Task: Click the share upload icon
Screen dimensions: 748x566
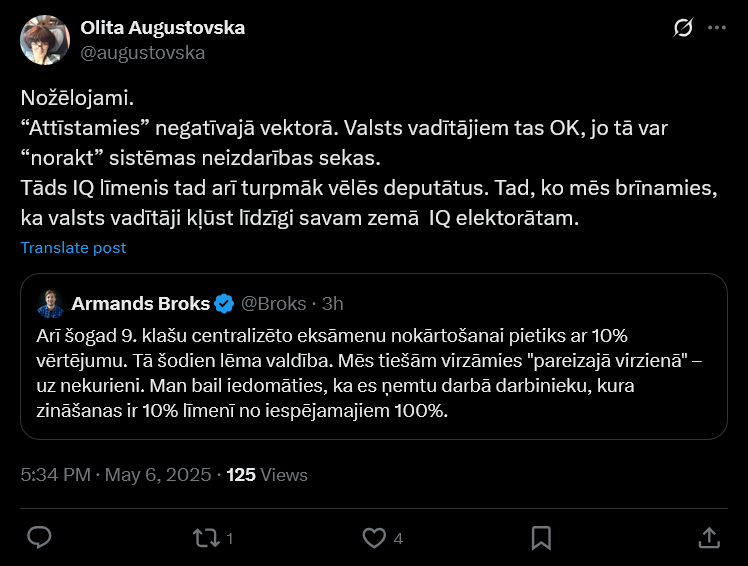Action: click(x=708, y=538)
